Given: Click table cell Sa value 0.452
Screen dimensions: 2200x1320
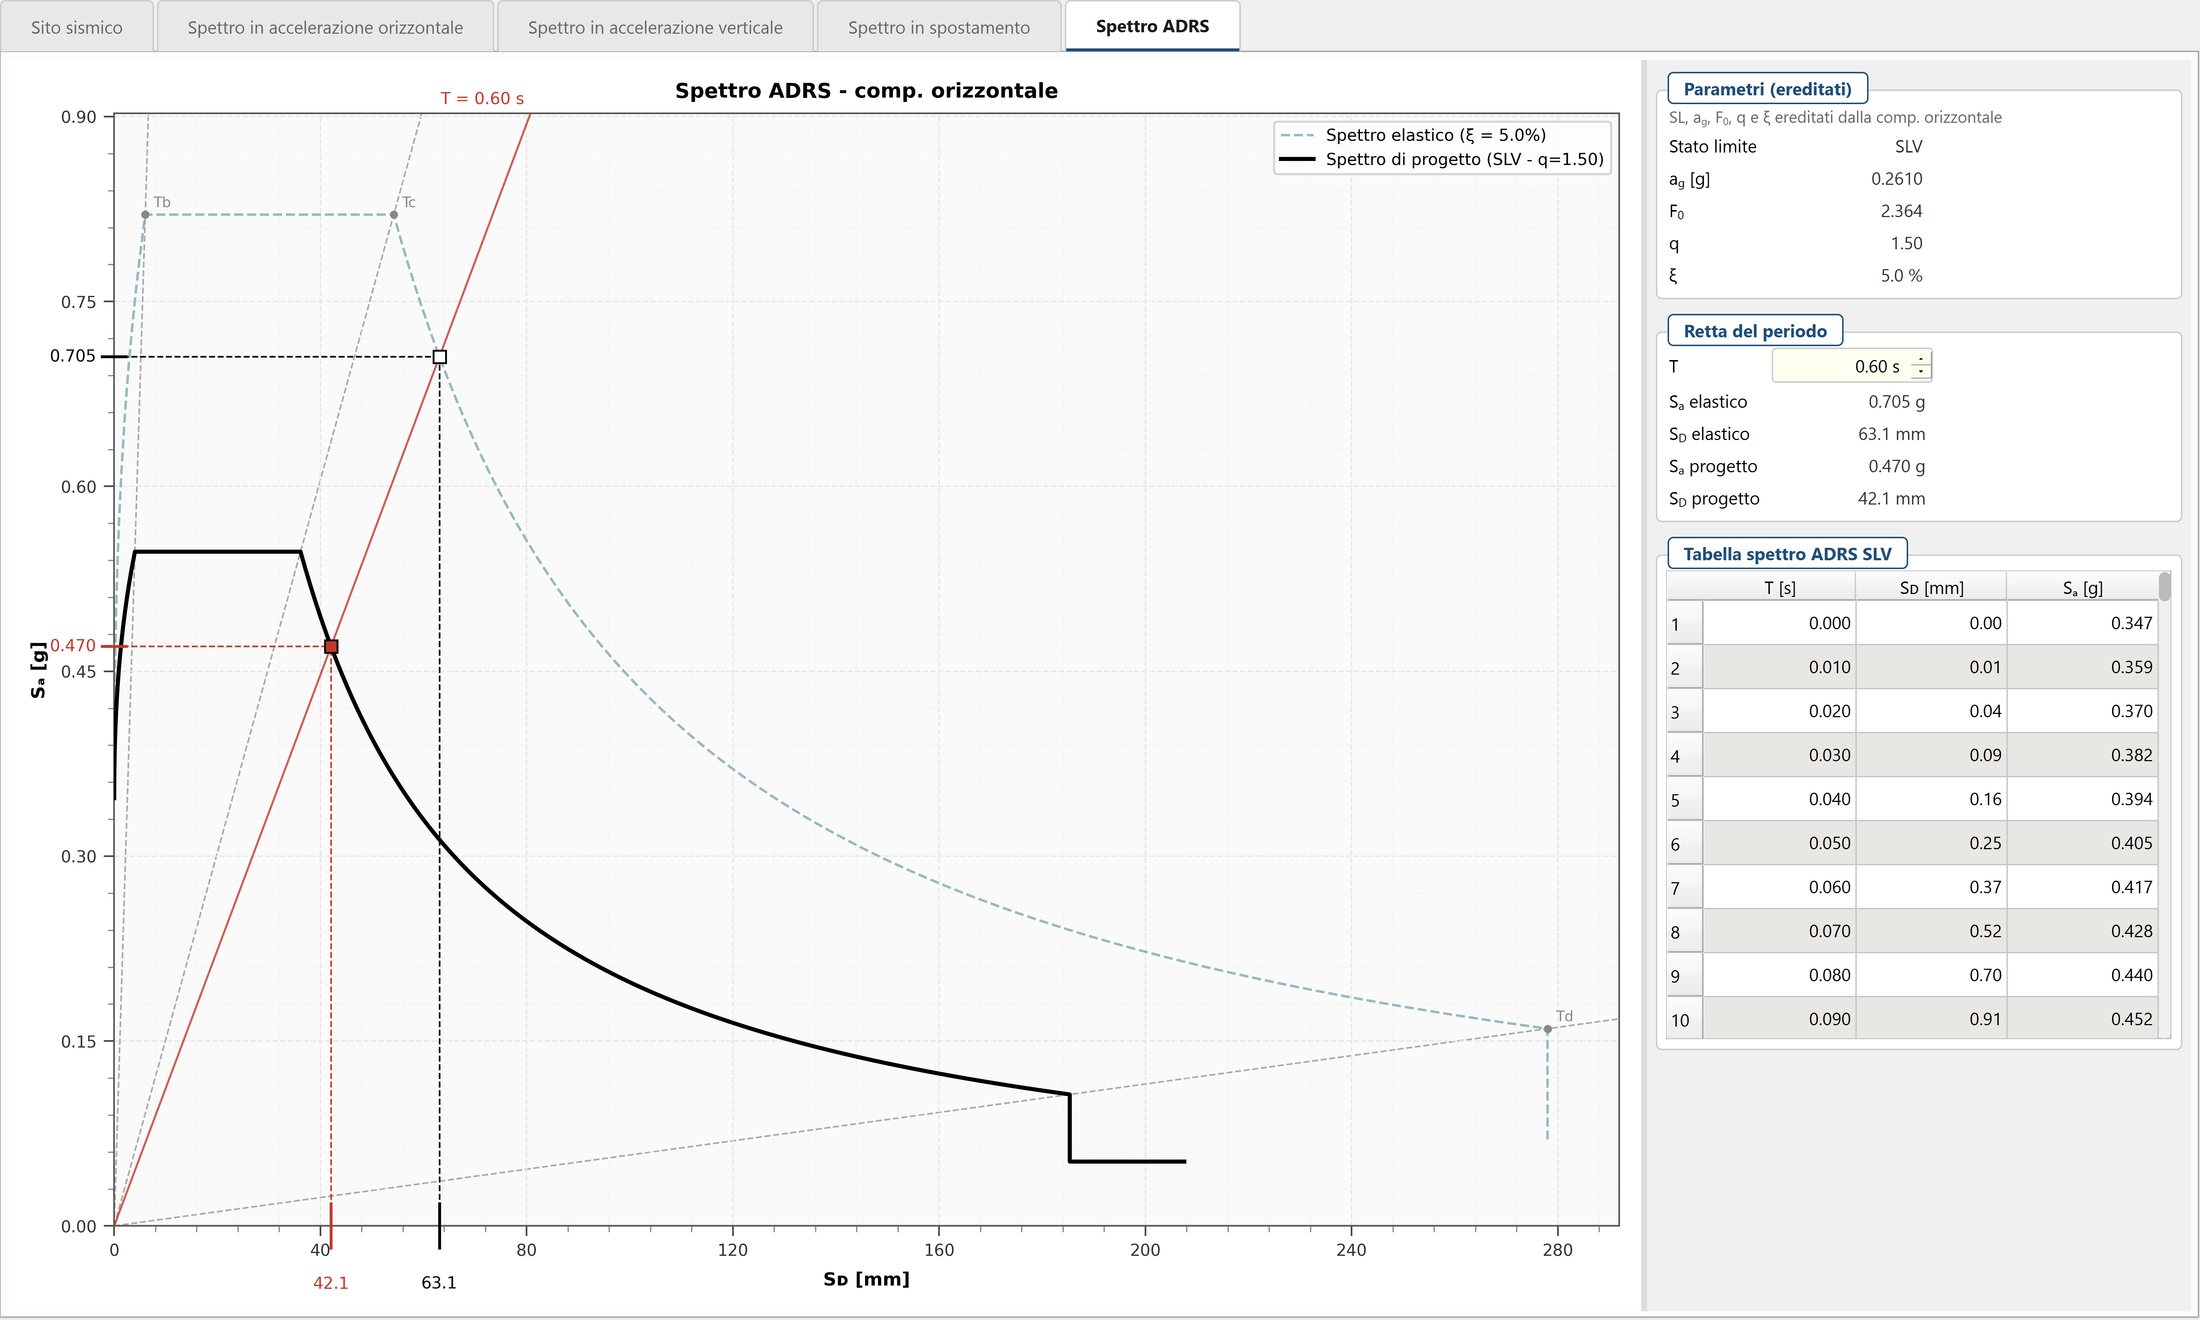Looking at the screenshot, I should (x=2082, y=1019).
